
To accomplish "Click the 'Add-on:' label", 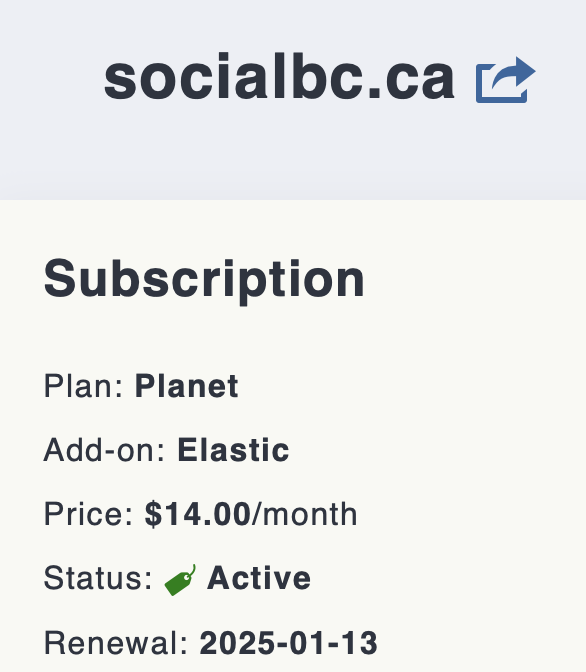I will (105, 450).
